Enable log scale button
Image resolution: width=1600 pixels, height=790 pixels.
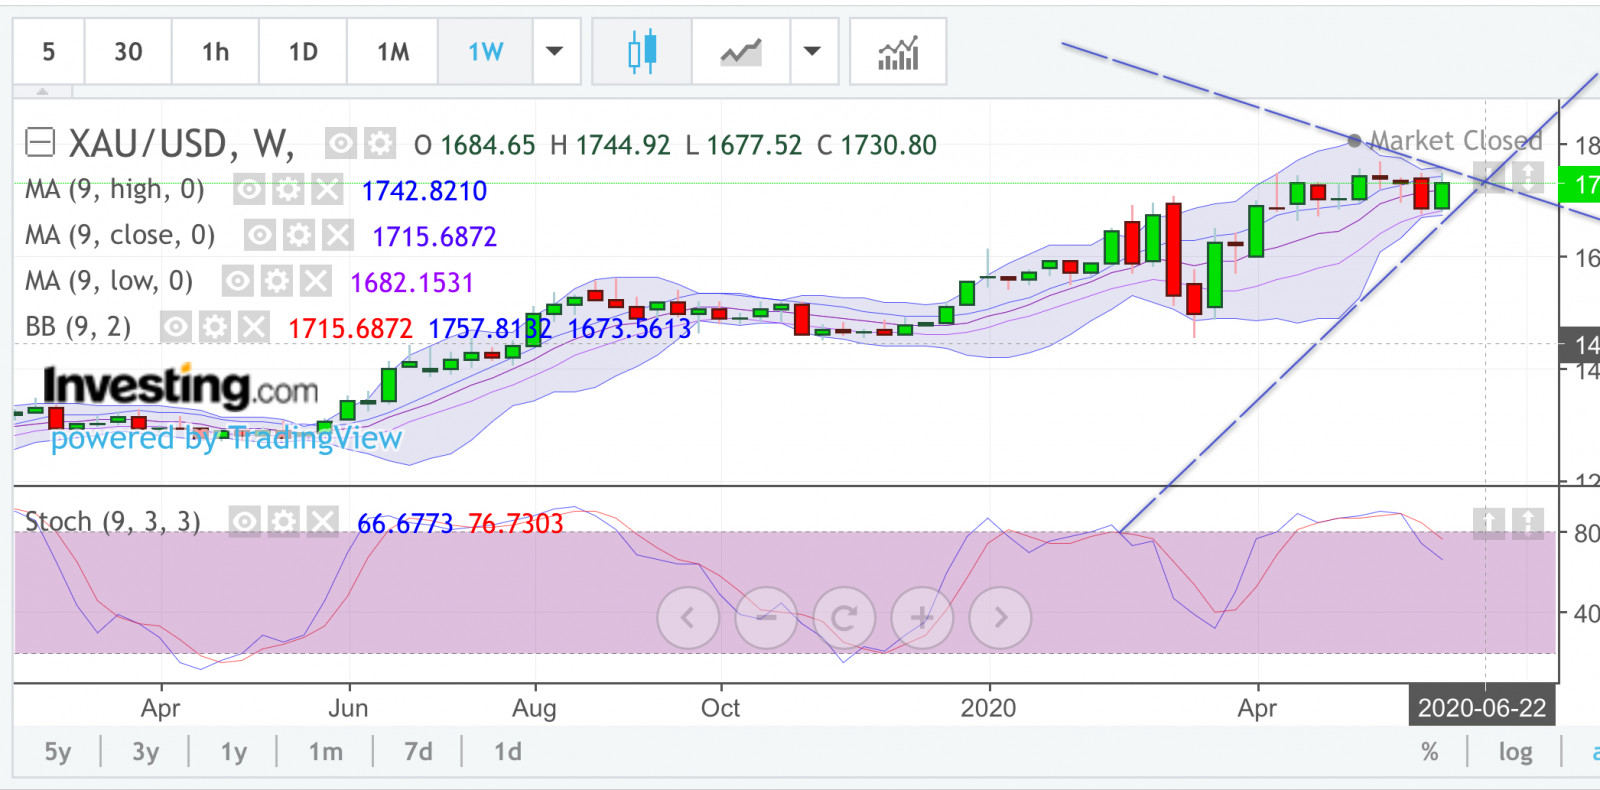point(1515,752)
